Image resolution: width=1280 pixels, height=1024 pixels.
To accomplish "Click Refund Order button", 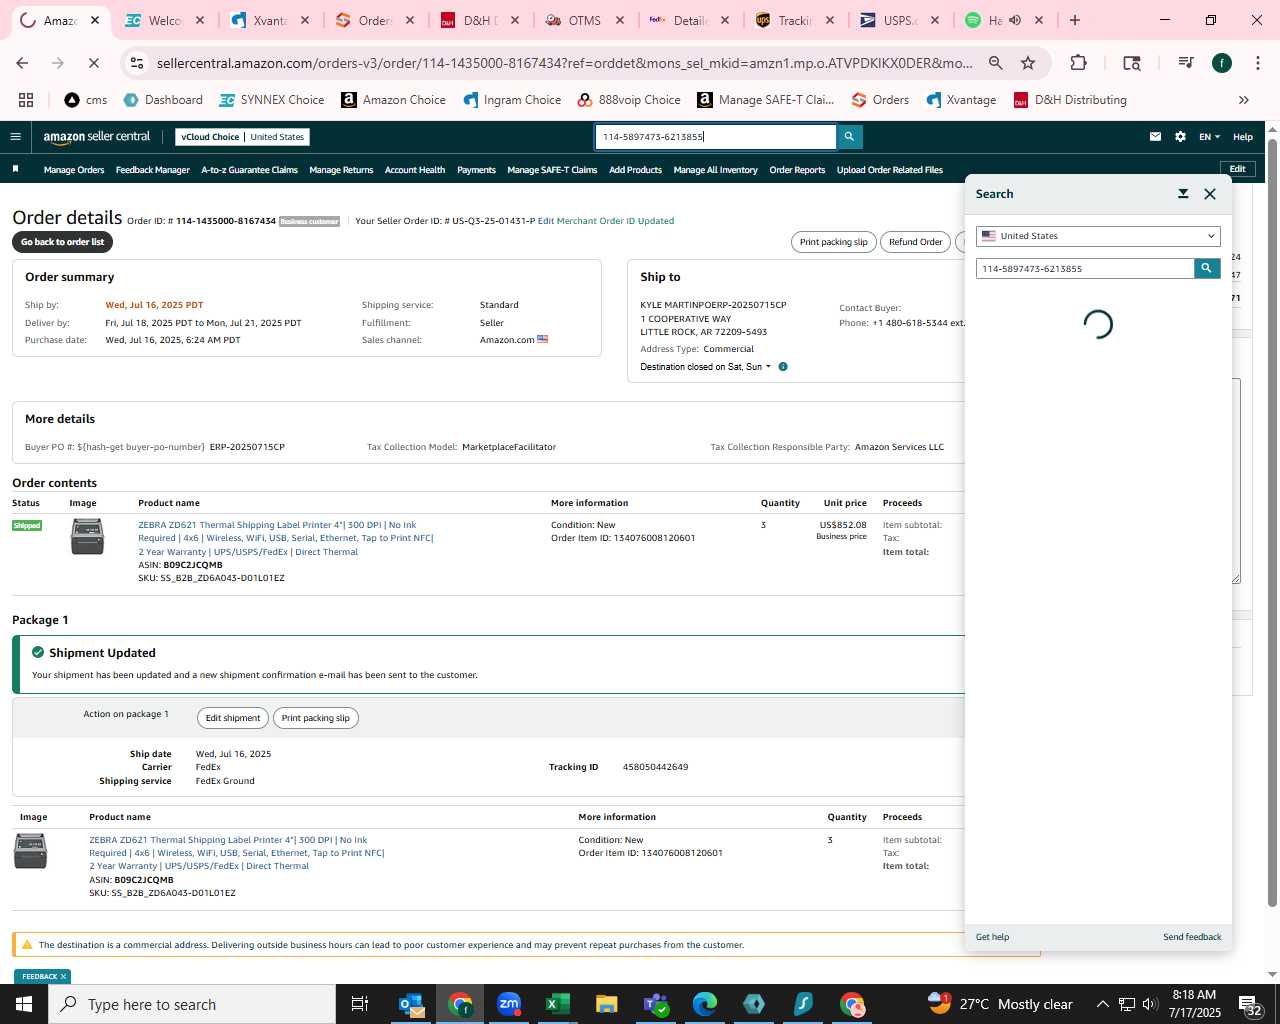I will click(915, 242).
